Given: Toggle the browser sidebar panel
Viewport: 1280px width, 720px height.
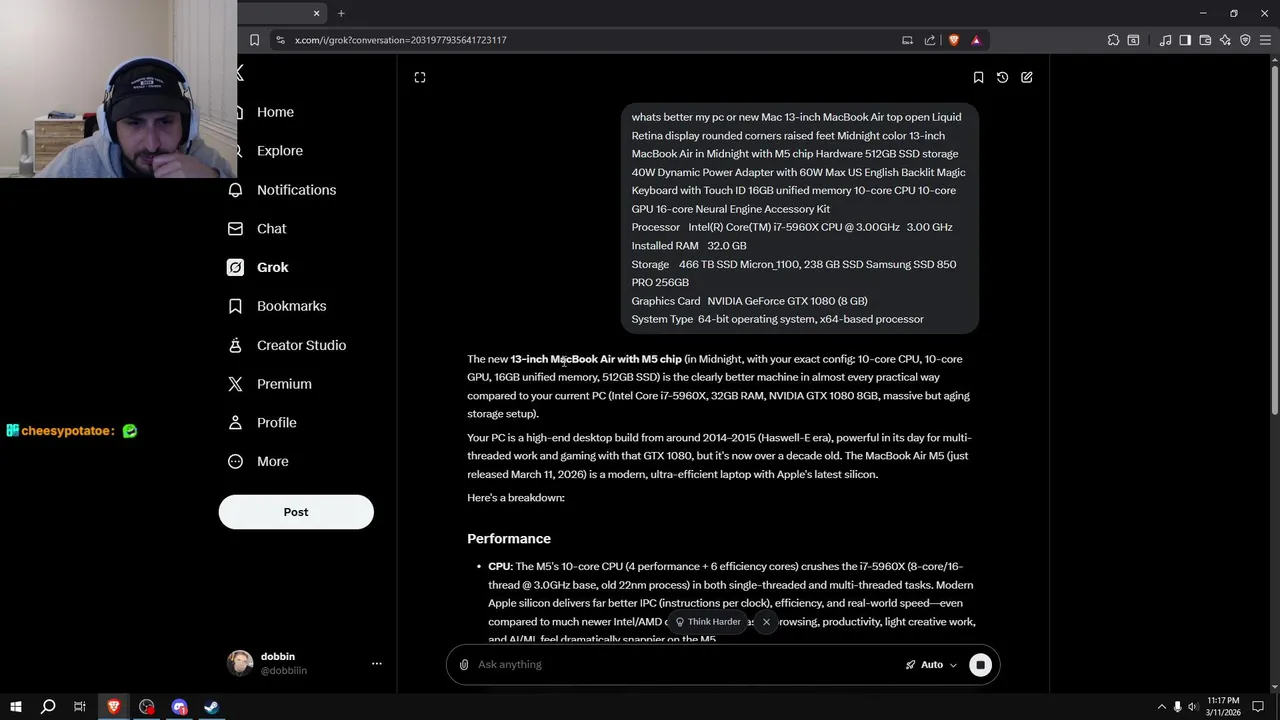Looking at the screenshot, I should click(x=1185, y=40).
